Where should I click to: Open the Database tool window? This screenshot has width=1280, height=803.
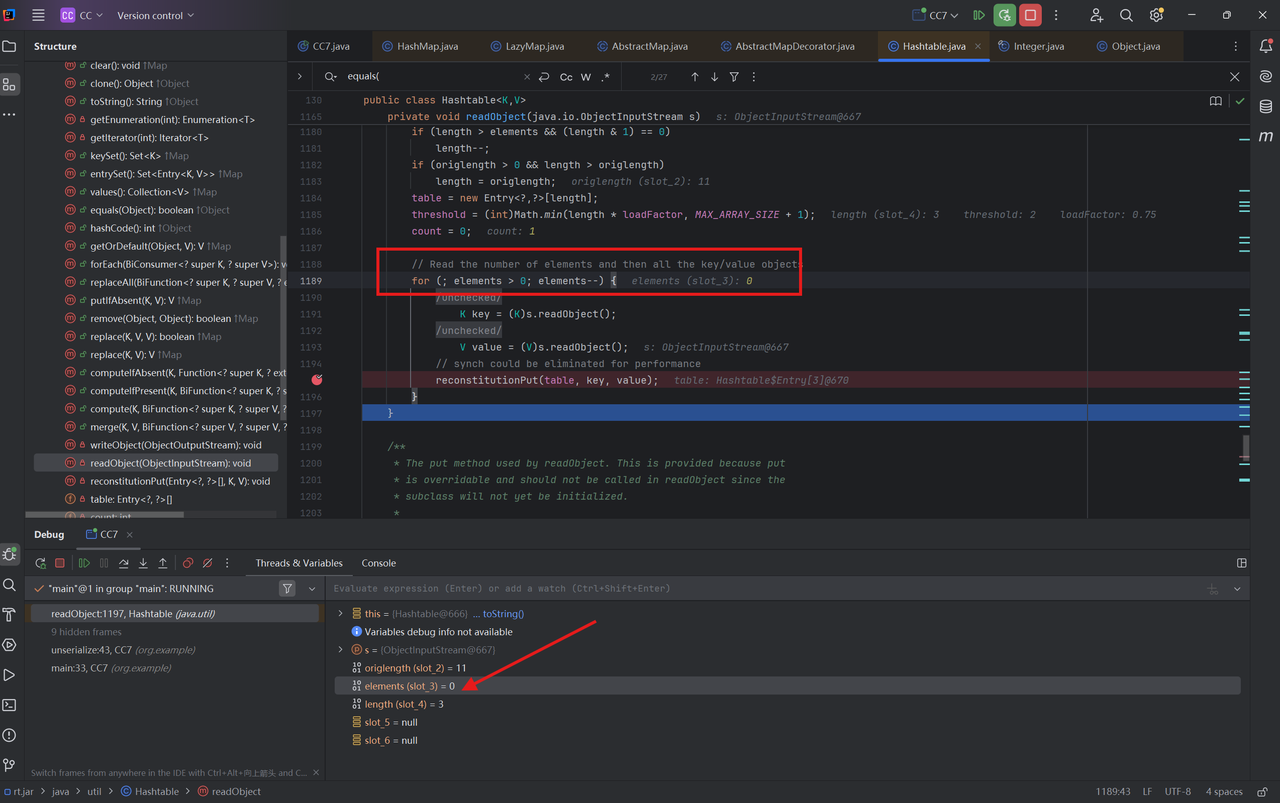pos(1266,106)
